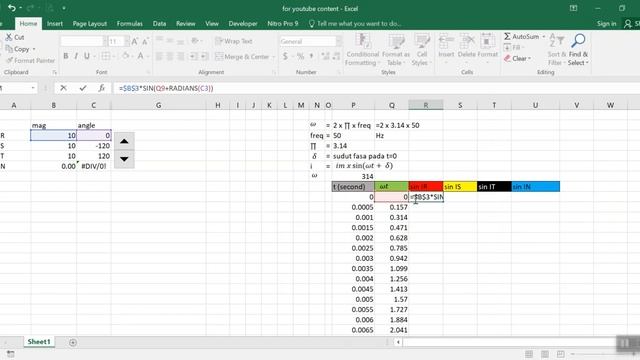Open the Developer tab

pos(243,24)
